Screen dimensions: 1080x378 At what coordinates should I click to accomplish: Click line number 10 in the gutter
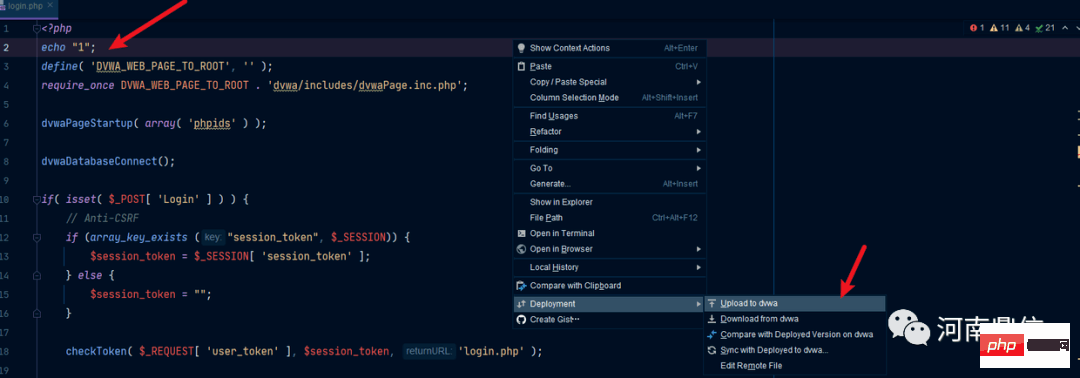pos(5,200)
